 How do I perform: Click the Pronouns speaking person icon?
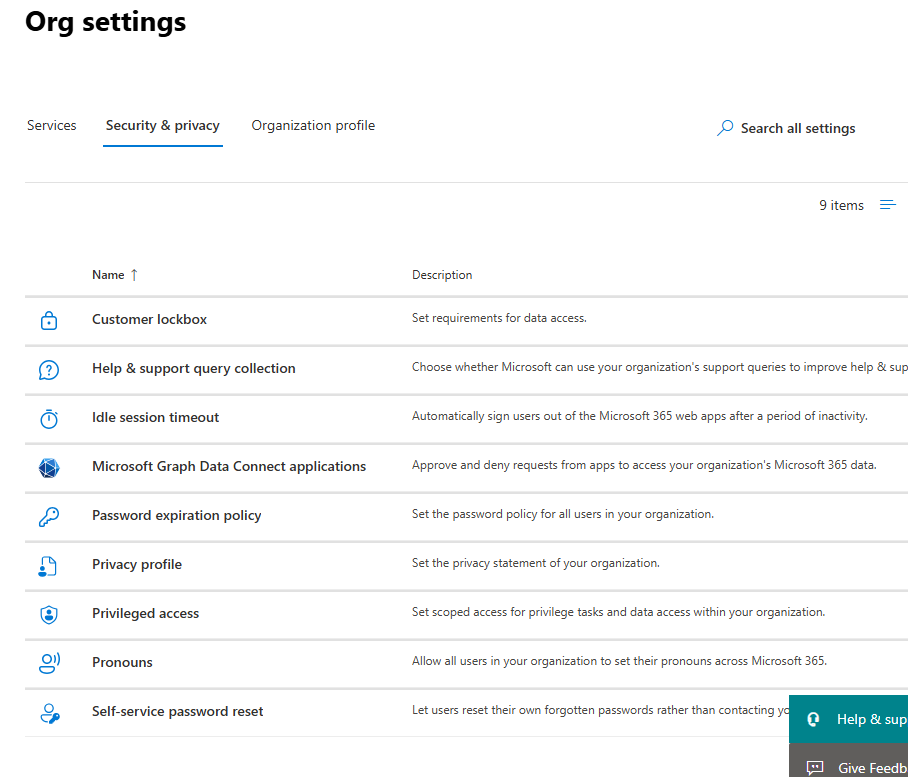(x=48, y=663)
